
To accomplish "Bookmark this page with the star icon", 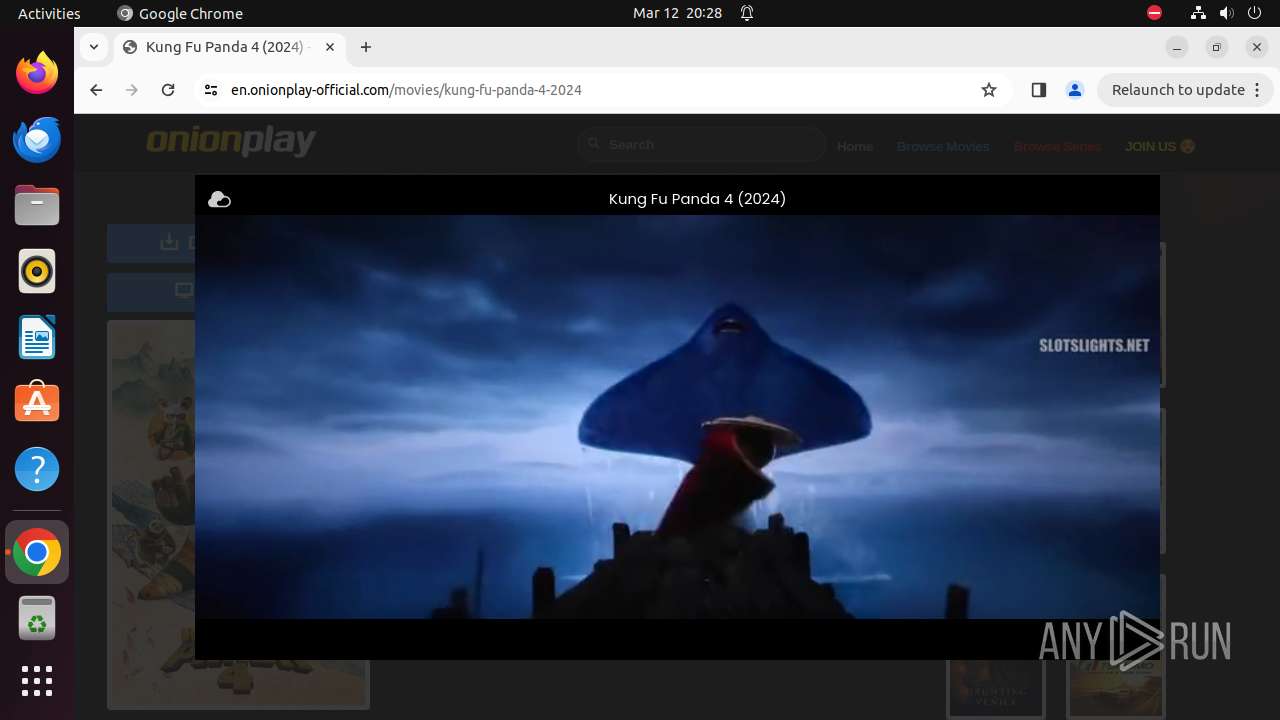I will (989, 90).
